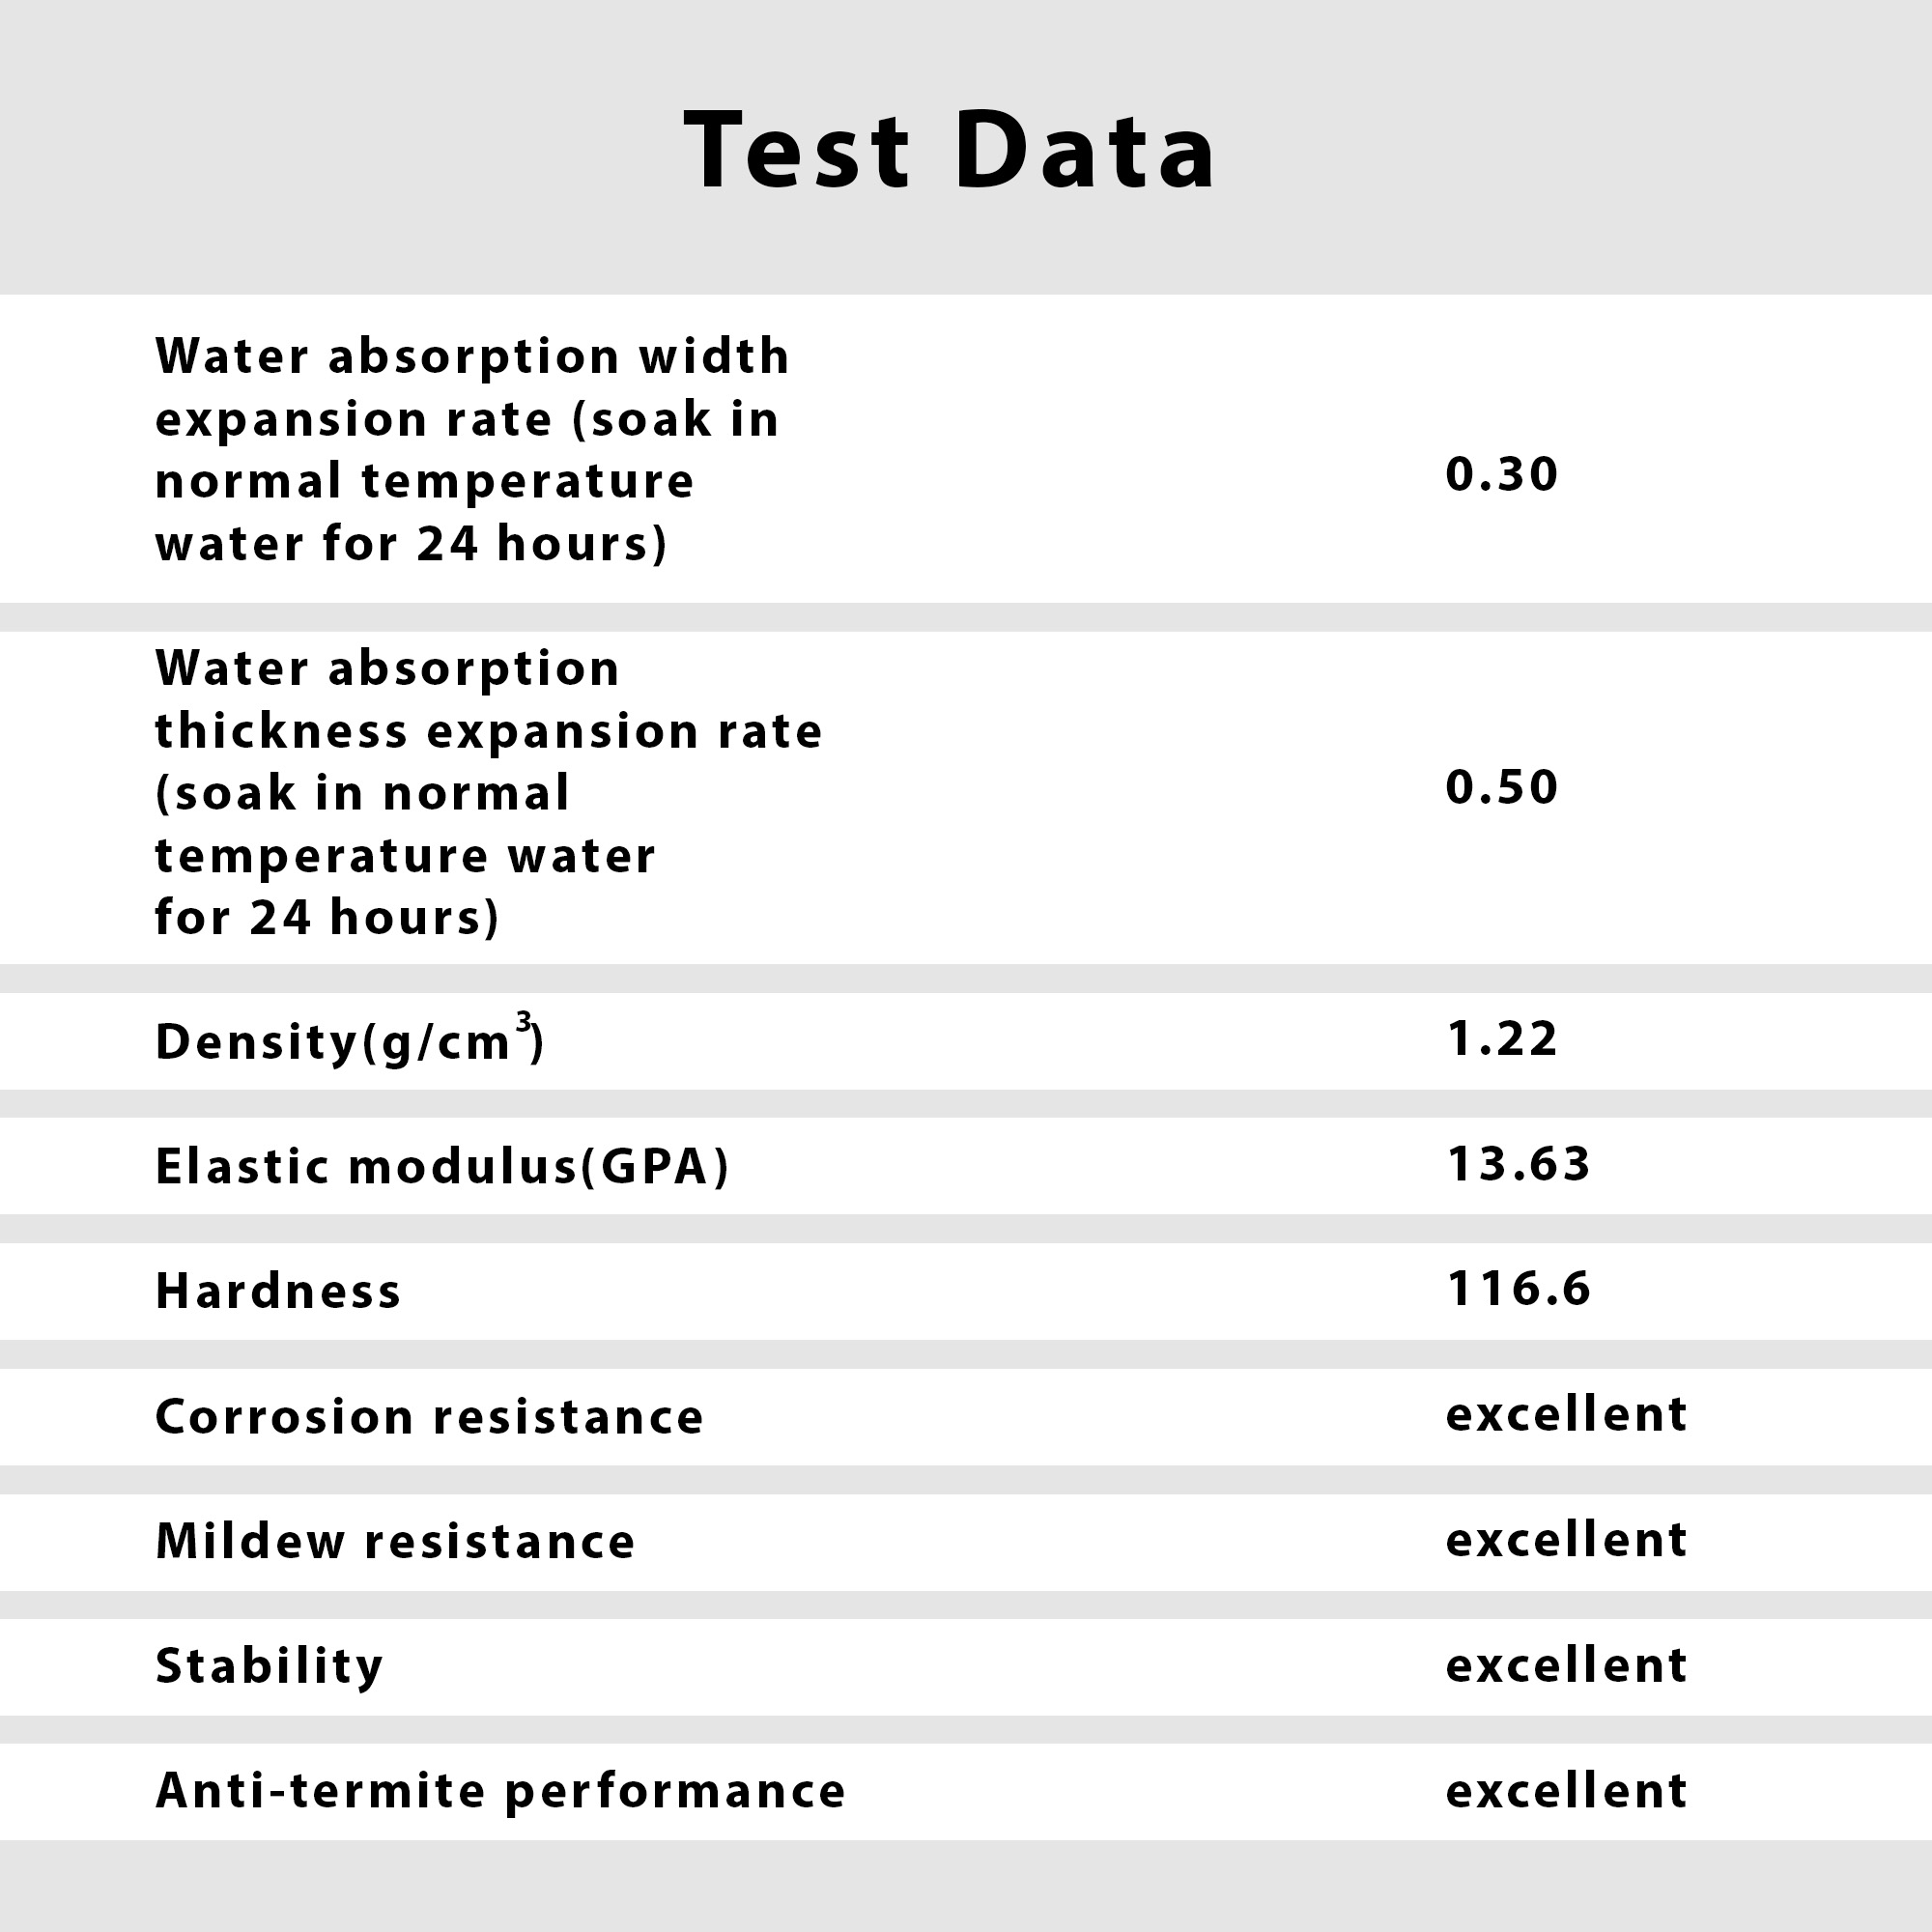The width and height of the screenshot is (1932, 1932).
Task: Click the 1.22 density value
Action: point(1502,1039)
